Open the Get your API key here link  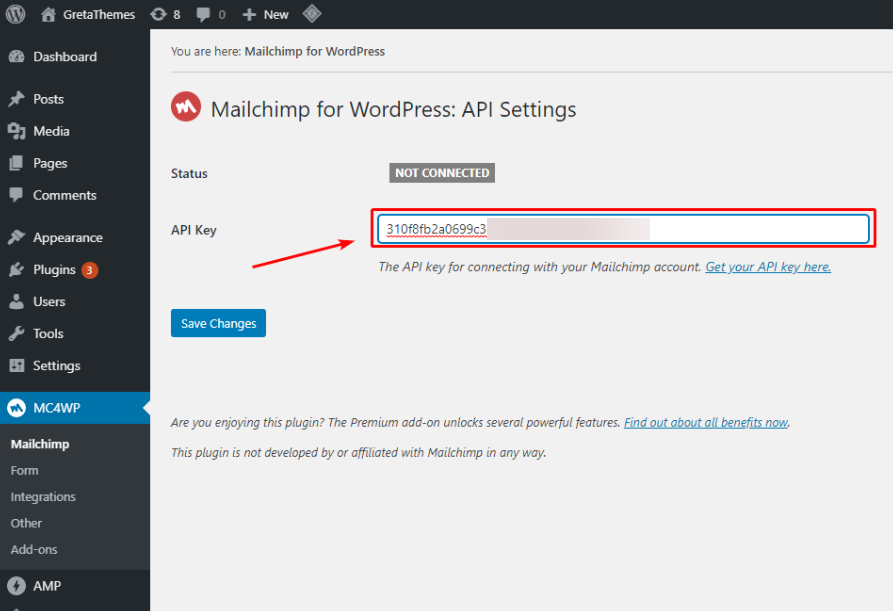click(x=767, y=267)
